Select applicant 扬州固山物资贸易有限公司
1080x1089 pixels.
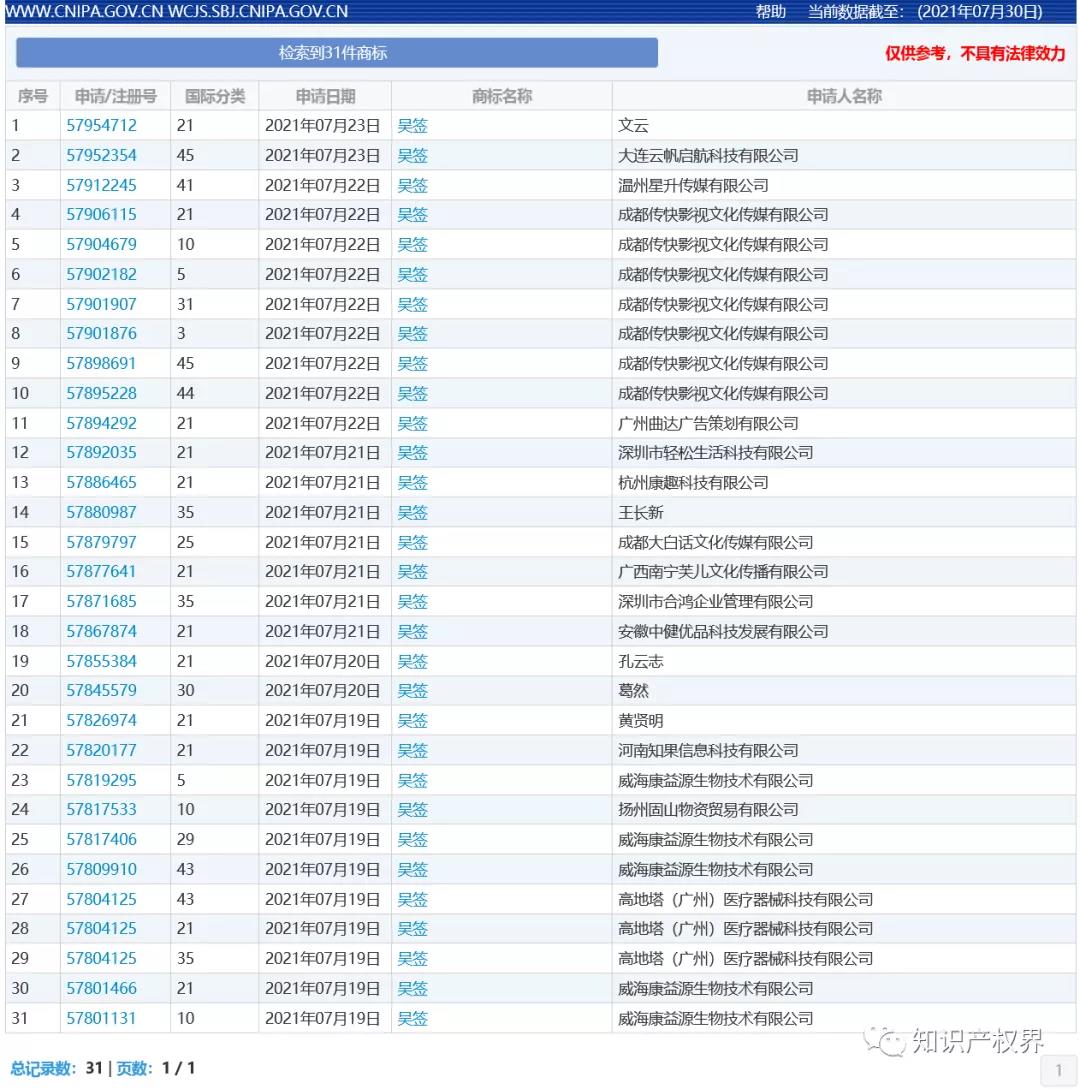click(x=708, y=810)
